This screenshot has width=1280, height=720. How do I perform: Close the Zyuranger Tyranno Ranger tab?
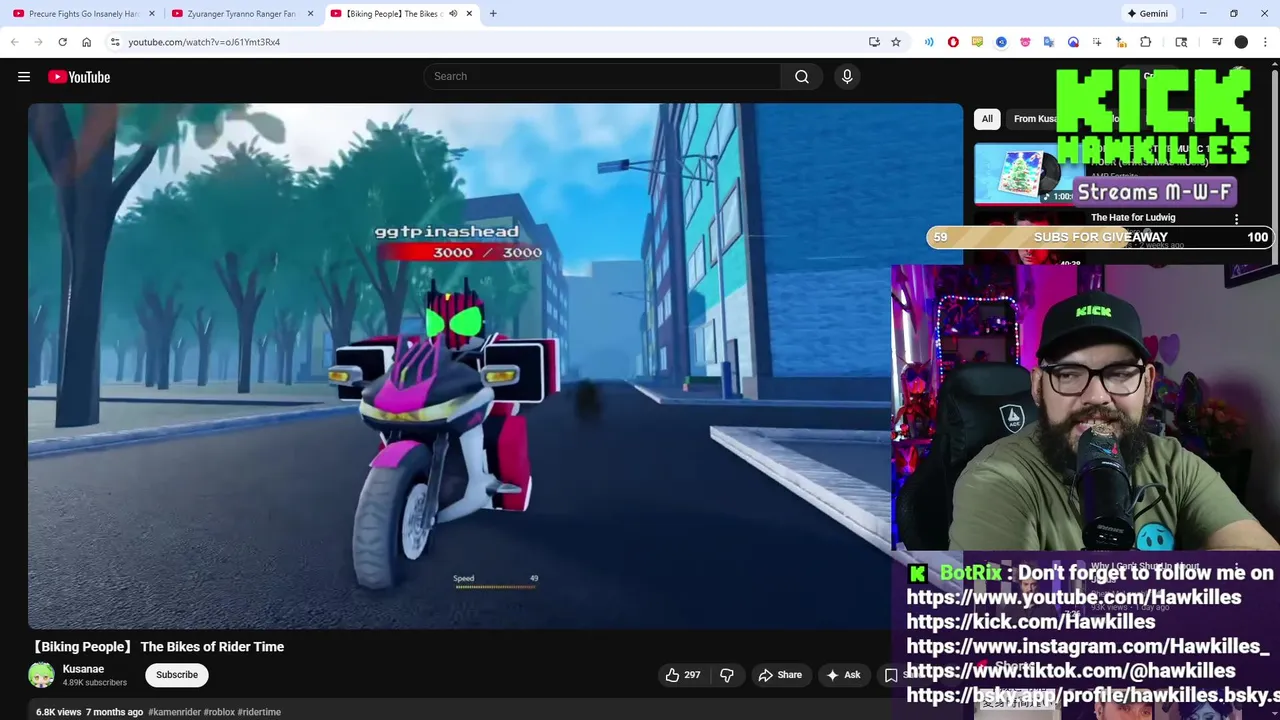pyautogui.click(x=310, y=14)
